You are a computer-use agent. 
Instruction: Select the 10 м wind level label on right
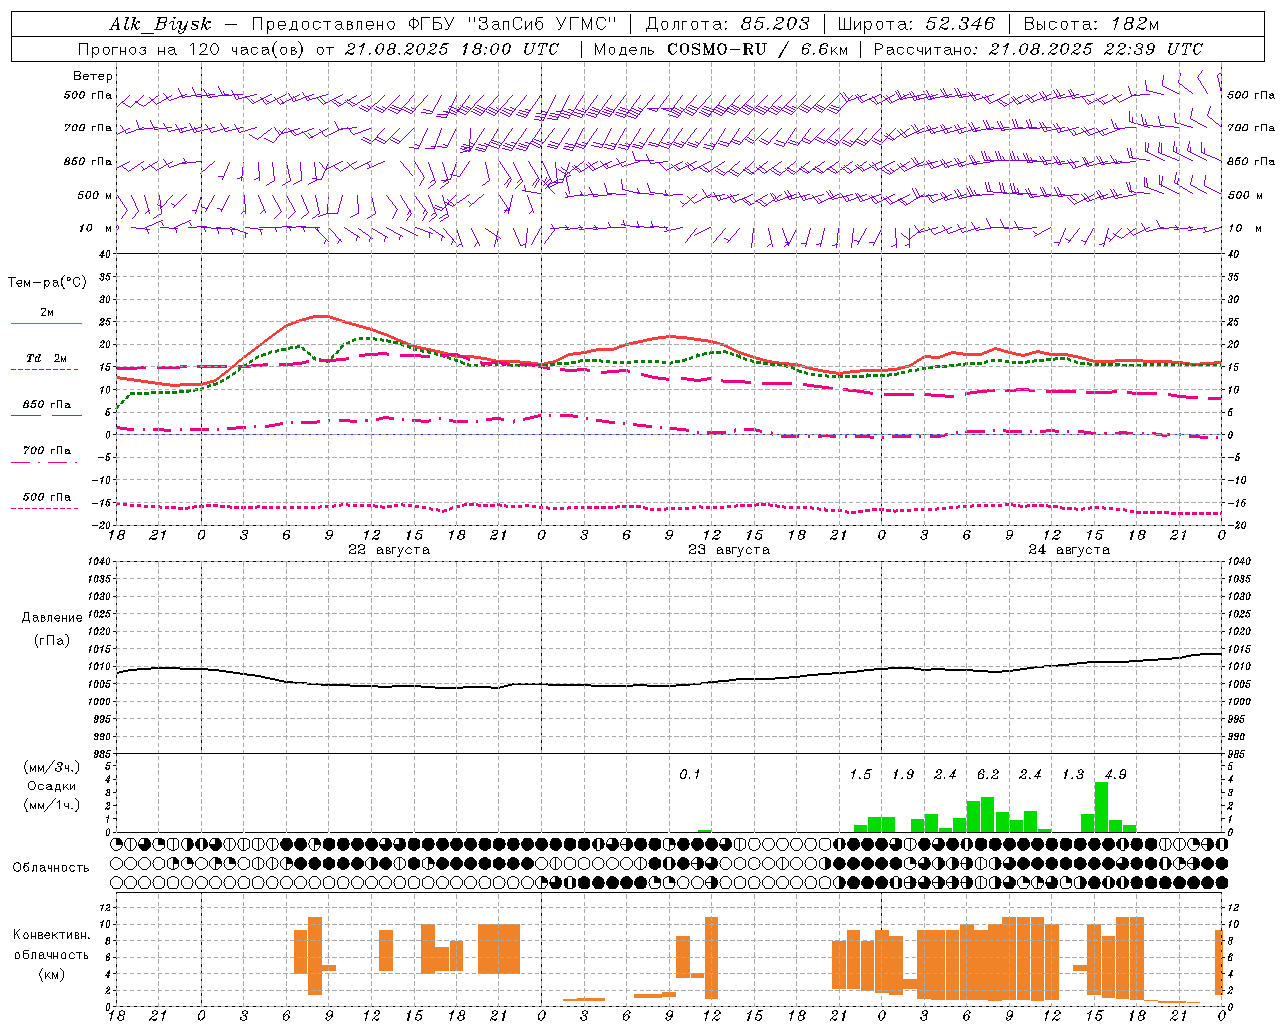pos(1244,228)
